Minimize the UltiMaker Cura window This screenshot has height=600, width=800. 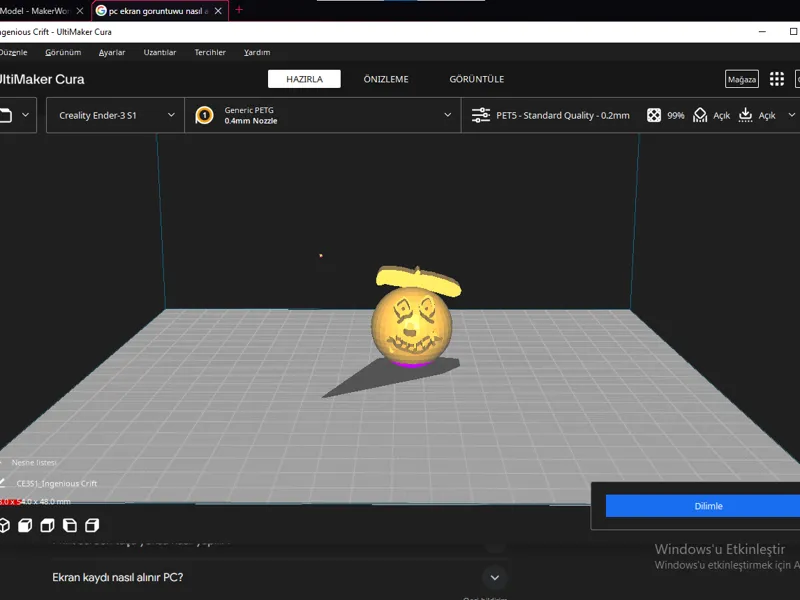tap(762, 32)
